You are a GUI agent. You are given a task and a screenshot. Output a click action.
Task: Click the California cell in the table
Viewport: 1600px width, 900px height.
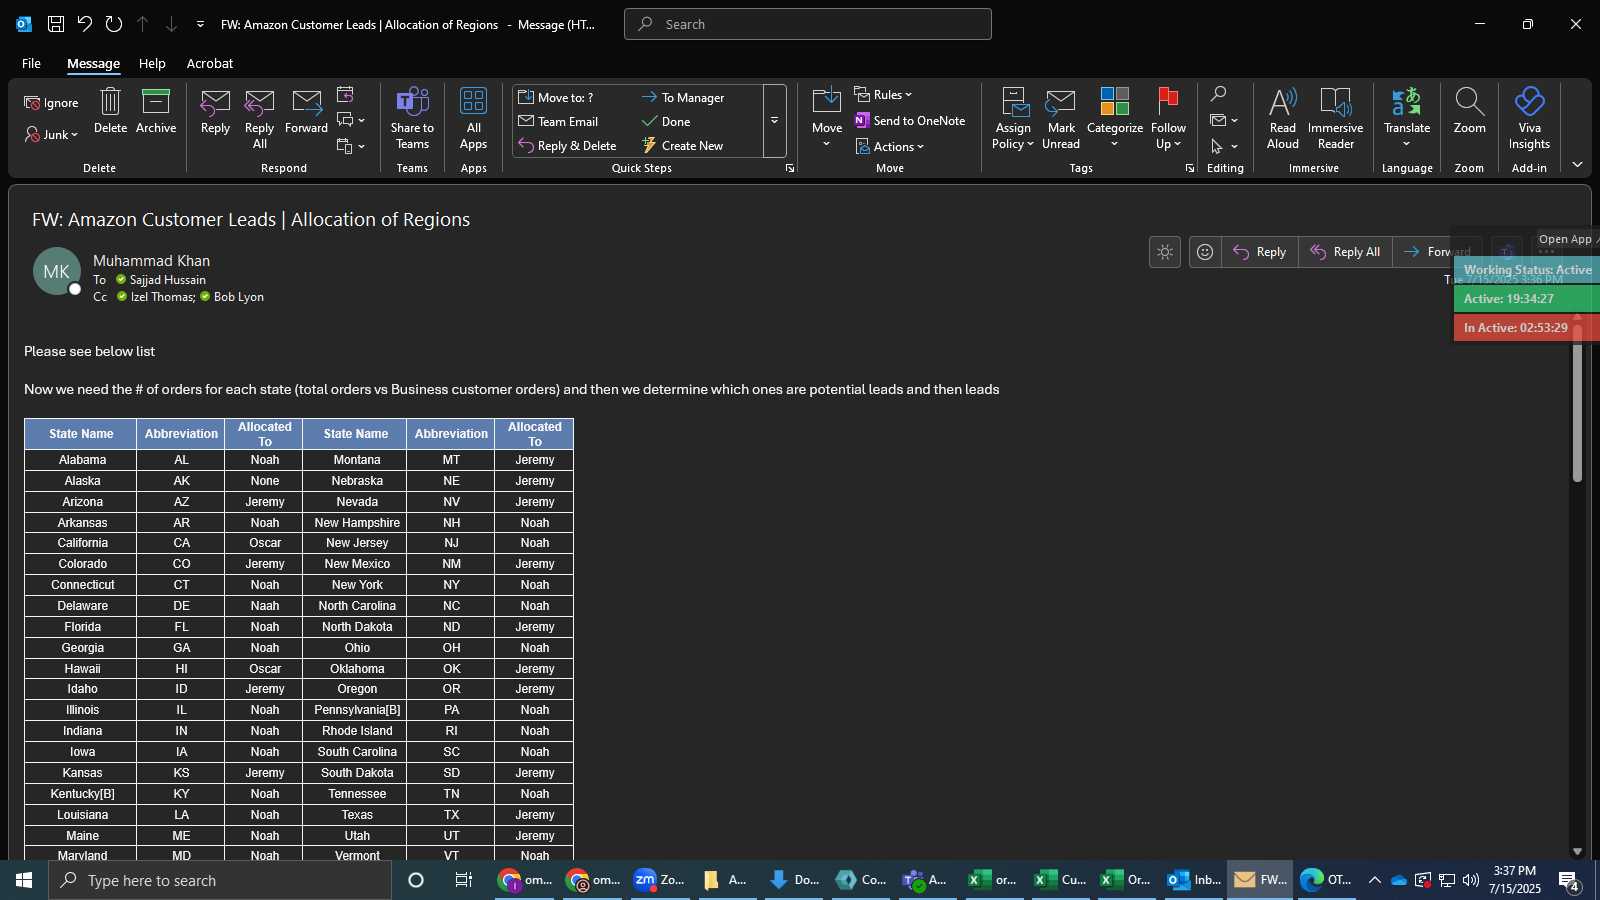82,543
